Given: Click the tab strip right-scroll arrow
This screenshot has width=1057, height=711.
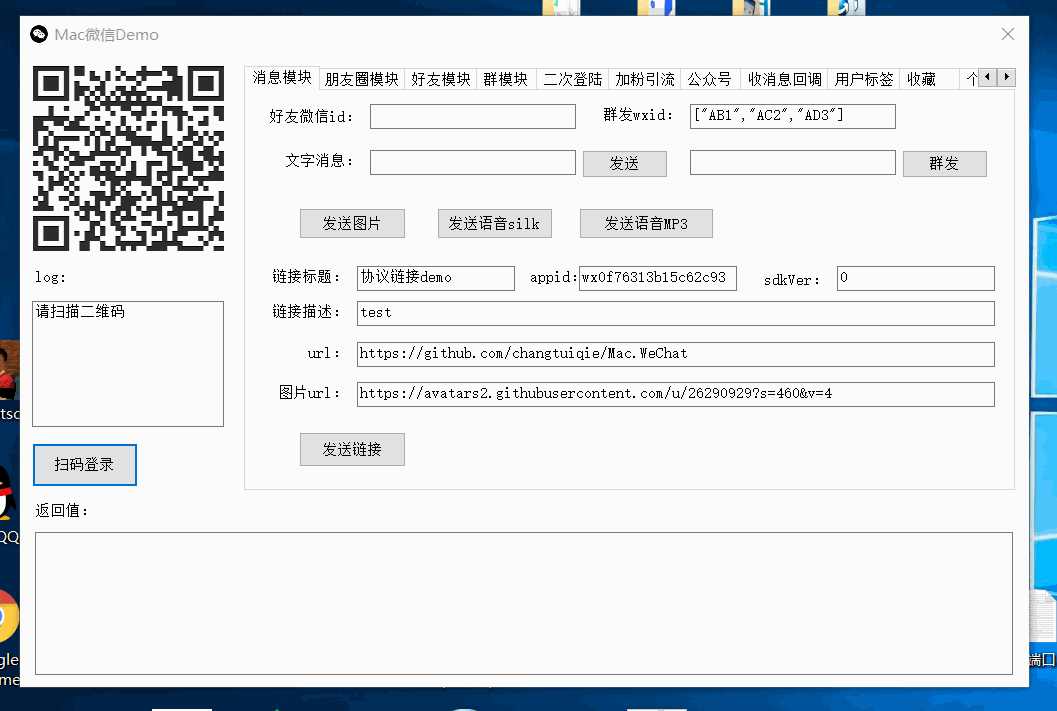Looking at the screenshot, I should (x=1006, y=77).
